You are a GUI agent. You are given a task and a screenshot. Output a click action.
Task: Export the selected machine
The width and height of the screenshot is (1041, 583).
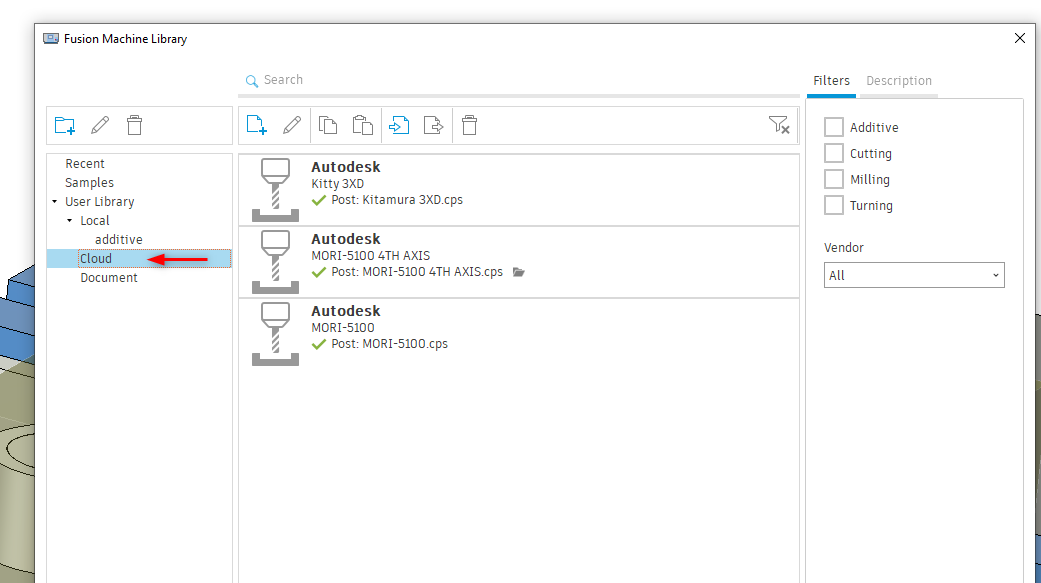433,125
